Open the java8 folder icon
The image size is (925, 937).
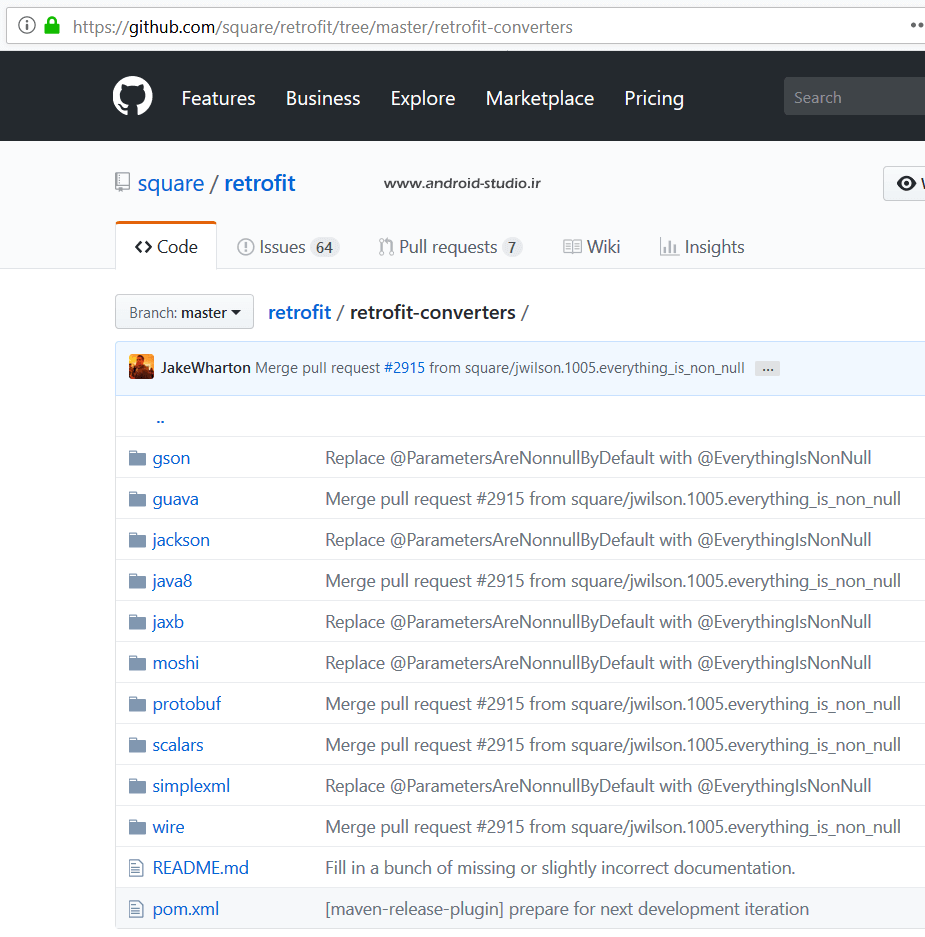137,581
